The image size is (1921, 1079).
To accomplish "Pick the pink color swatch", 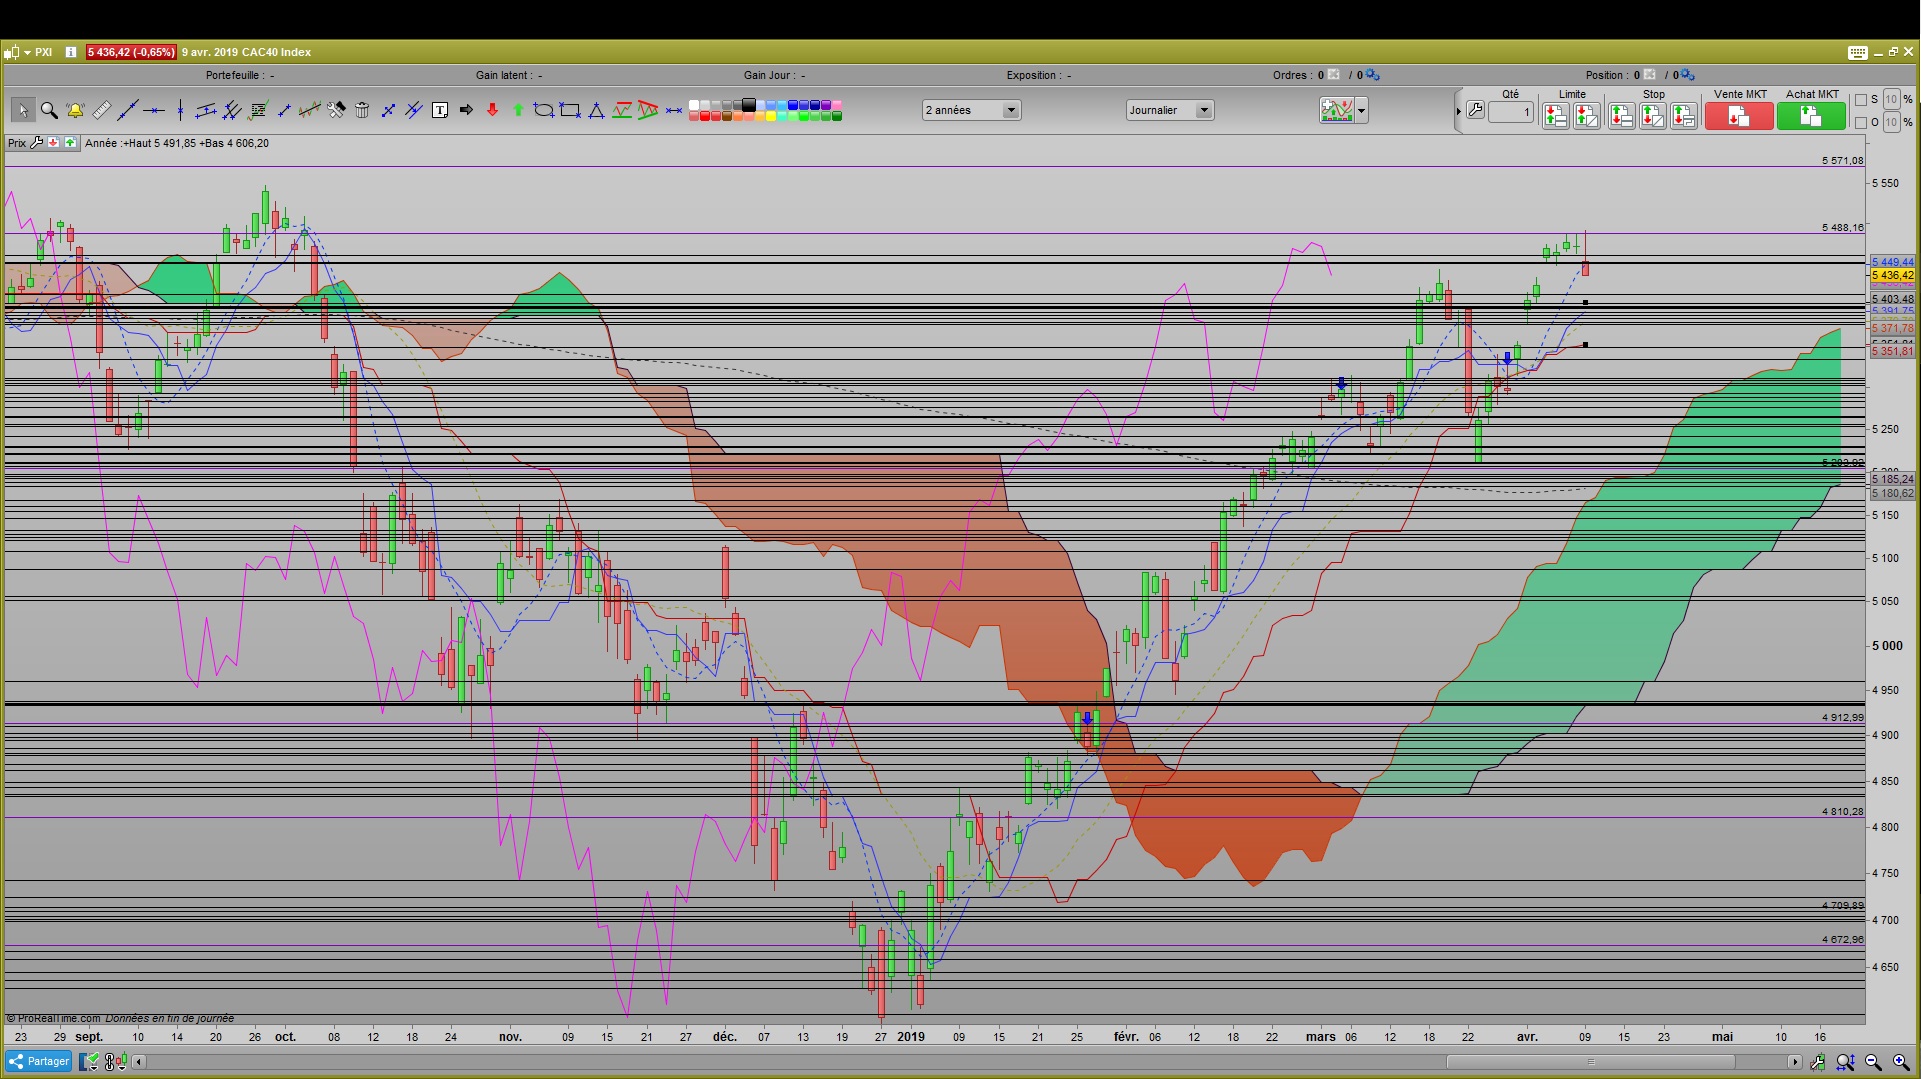I will point(836,104).
